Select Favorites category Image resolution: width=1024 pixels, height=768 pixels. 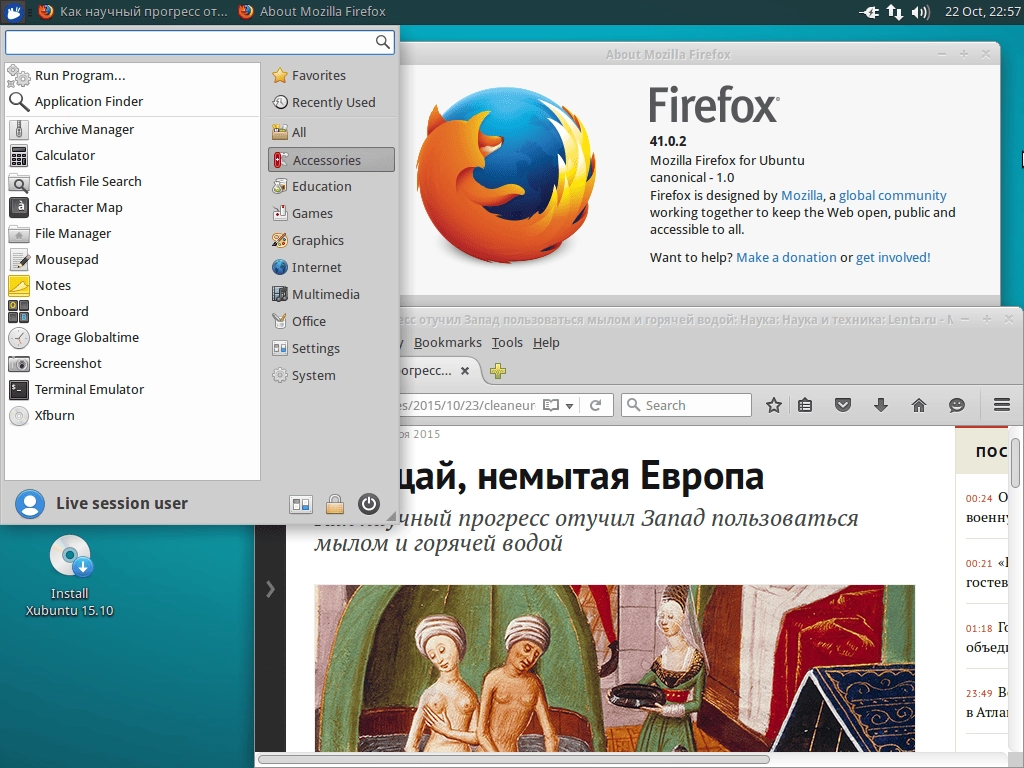[x=332, y=76]
